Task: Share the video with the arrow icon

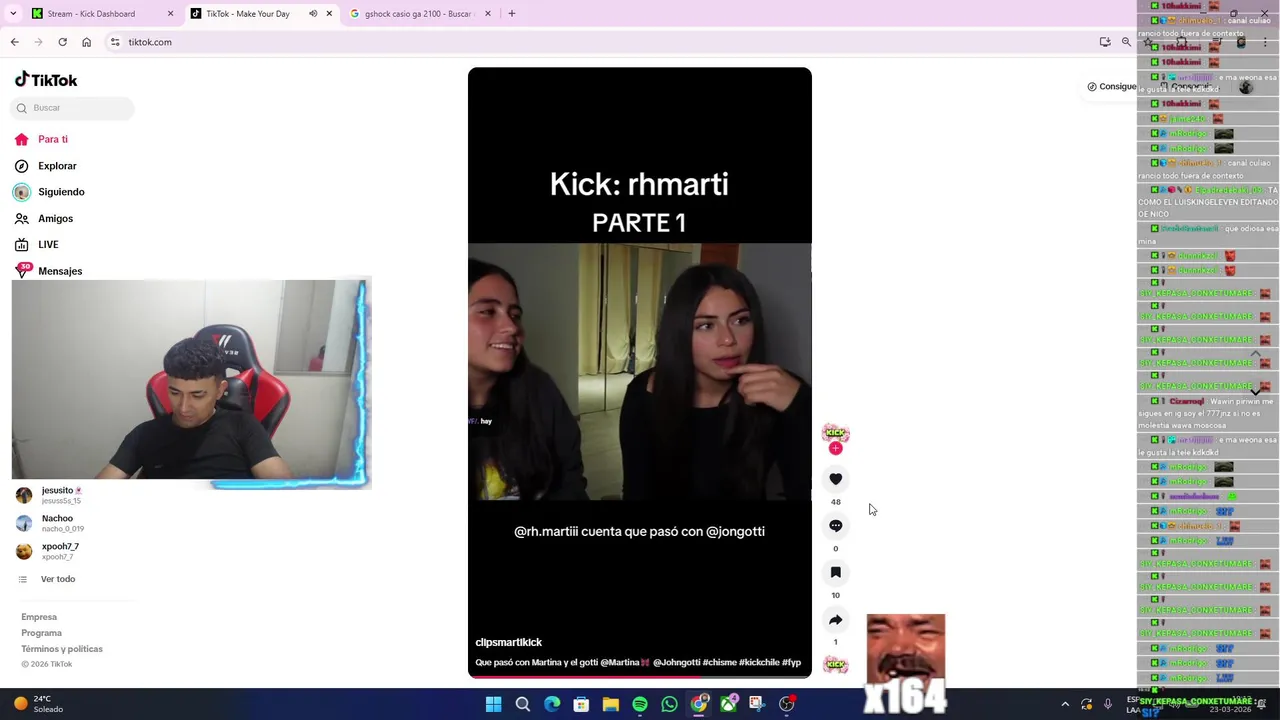Action: tap(836, 619)
